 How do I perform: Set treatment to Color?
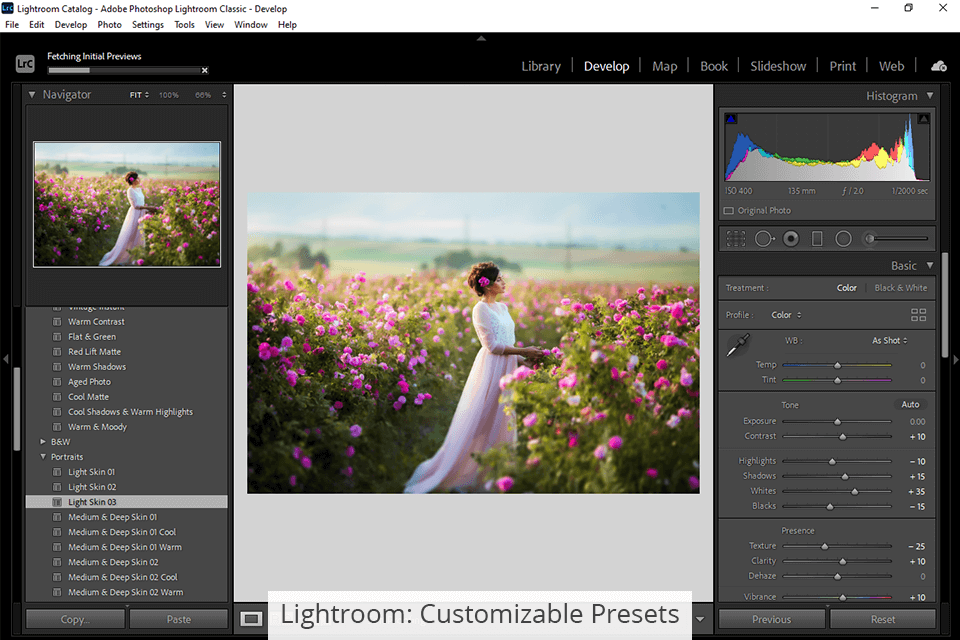[847, 288]
